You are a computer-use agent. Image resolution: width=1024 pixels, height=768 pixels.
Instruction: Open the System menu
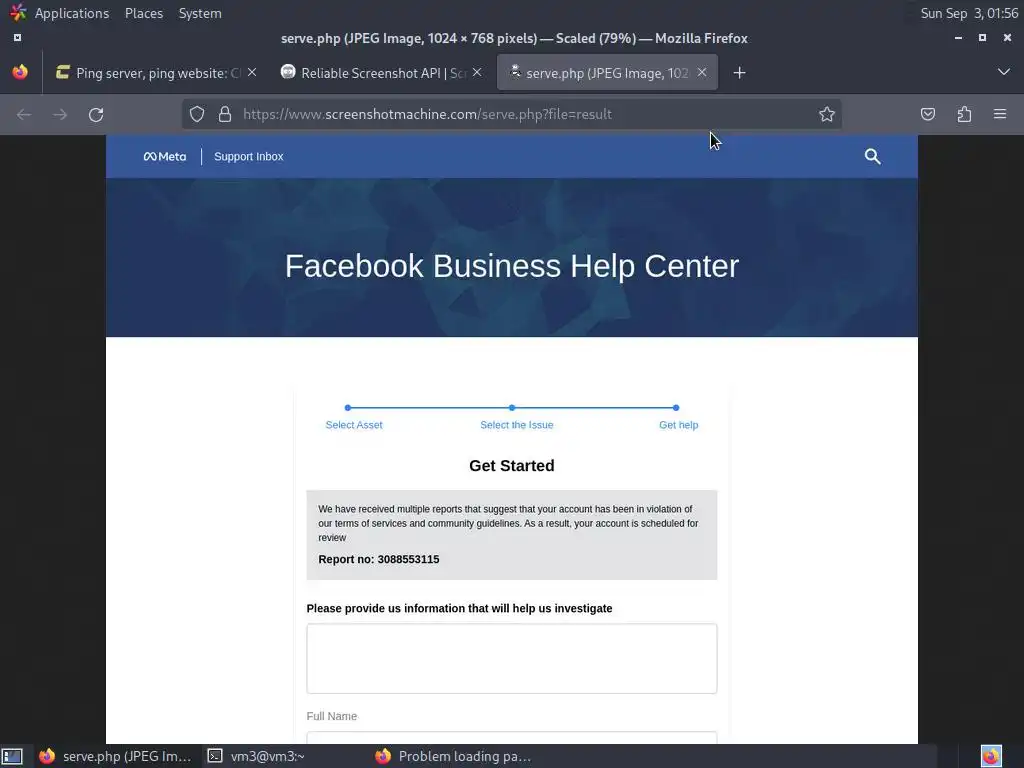pyautogui.click(x=200, y=13)
